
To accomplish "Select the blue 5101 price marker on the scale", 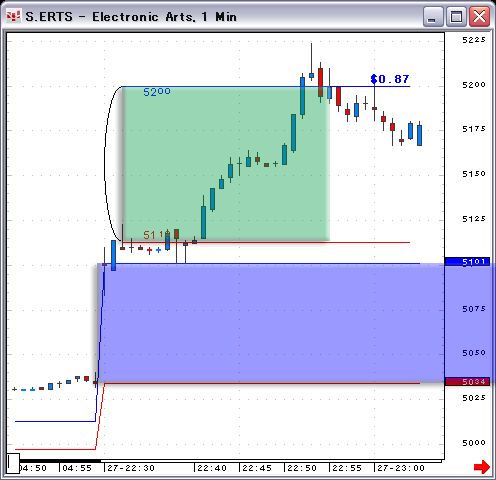I will click(x=467, y=262).
